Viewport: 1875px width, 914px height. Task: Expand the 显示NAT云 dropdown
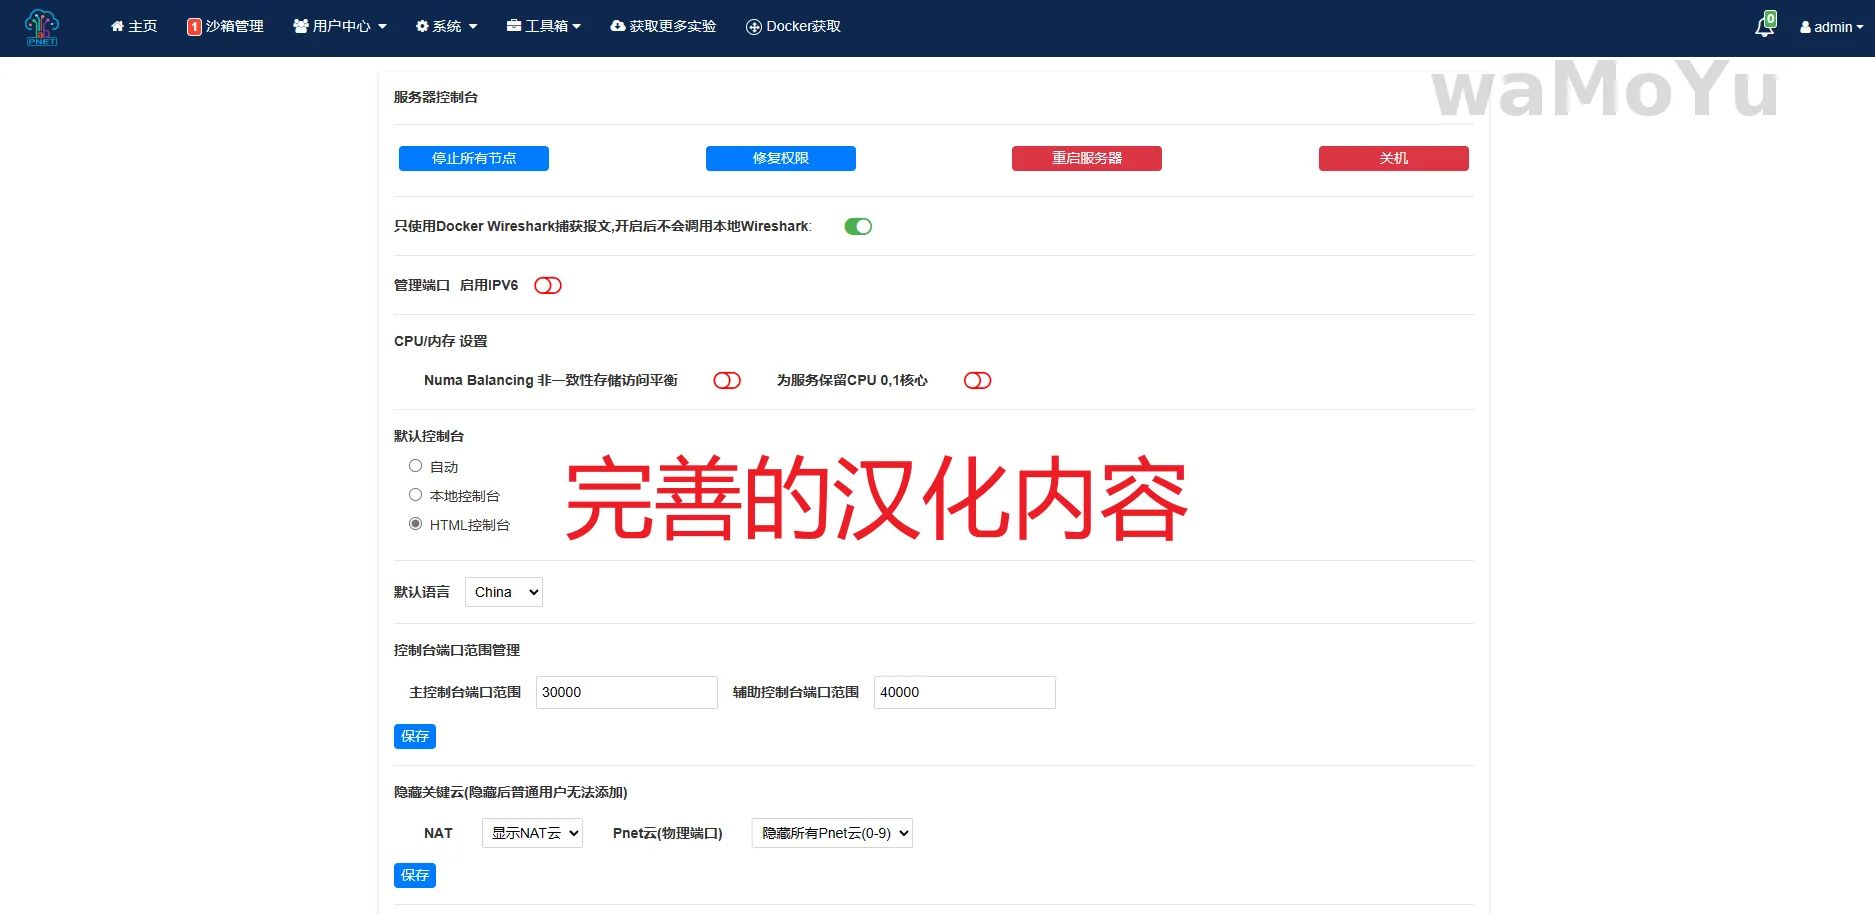[x=532, y=834]
